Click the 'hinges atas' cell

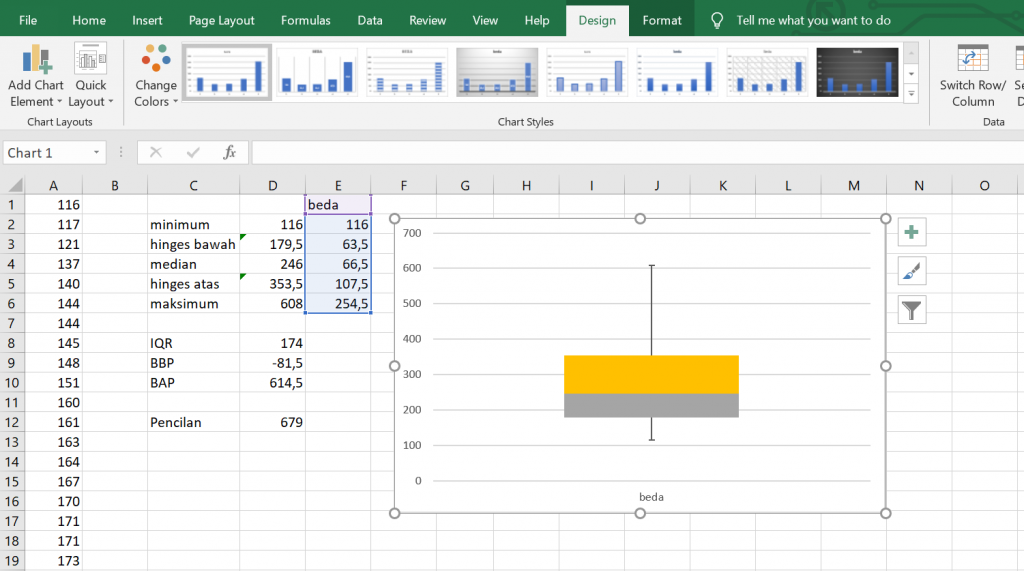pyautogui.click(x=193, y=284)
